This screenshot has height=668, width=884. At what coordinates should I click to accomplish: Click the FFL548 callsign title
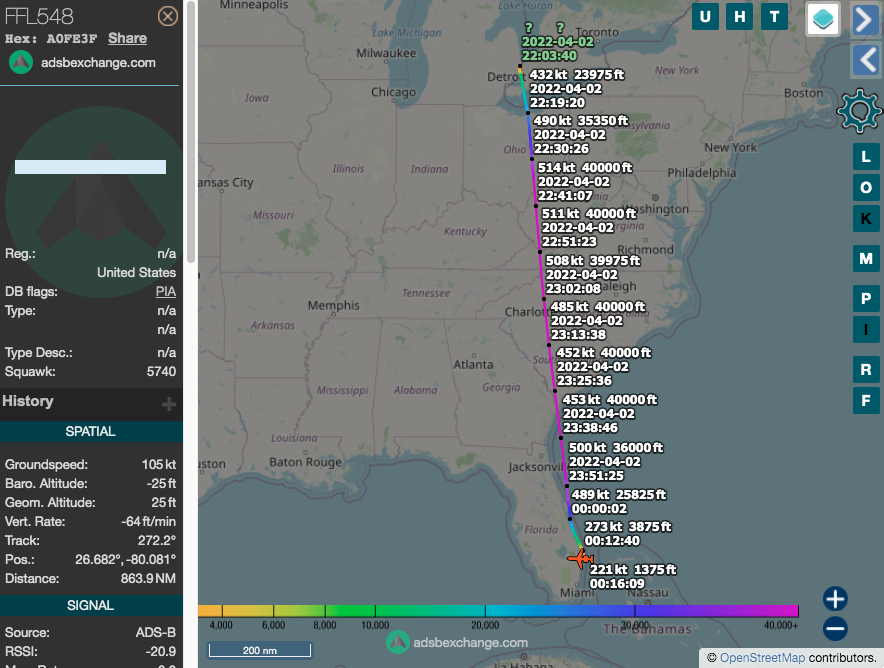tap(39, 16)
